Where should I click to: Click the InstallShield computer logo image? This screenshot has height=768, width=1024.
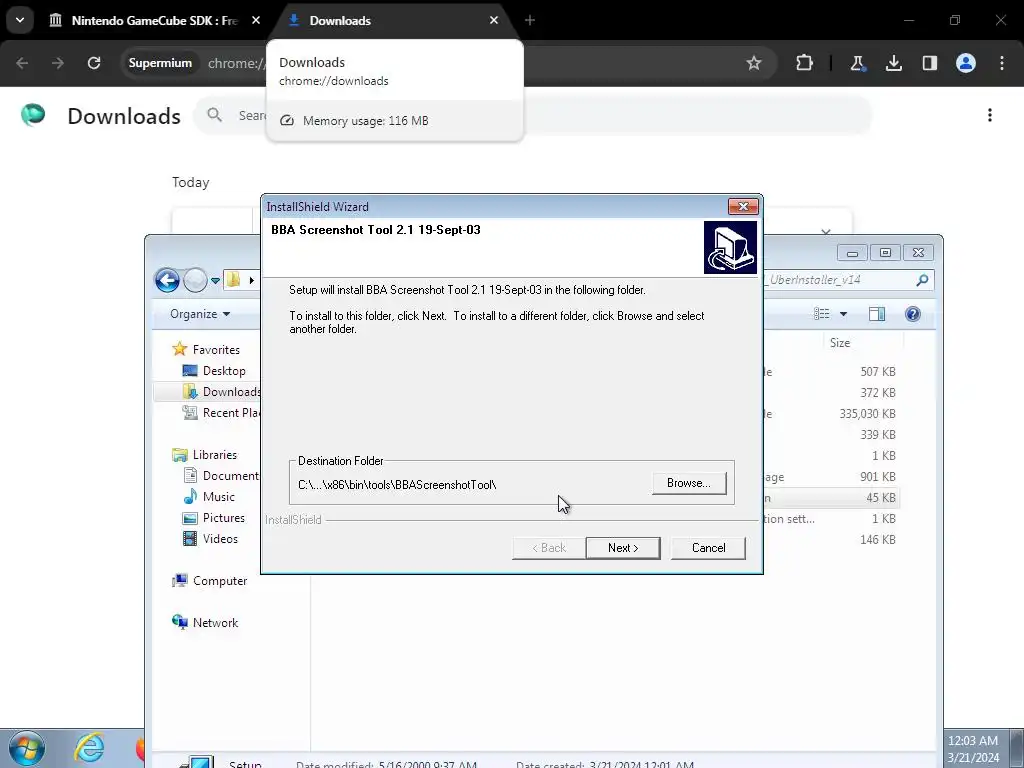pos(730,247)
